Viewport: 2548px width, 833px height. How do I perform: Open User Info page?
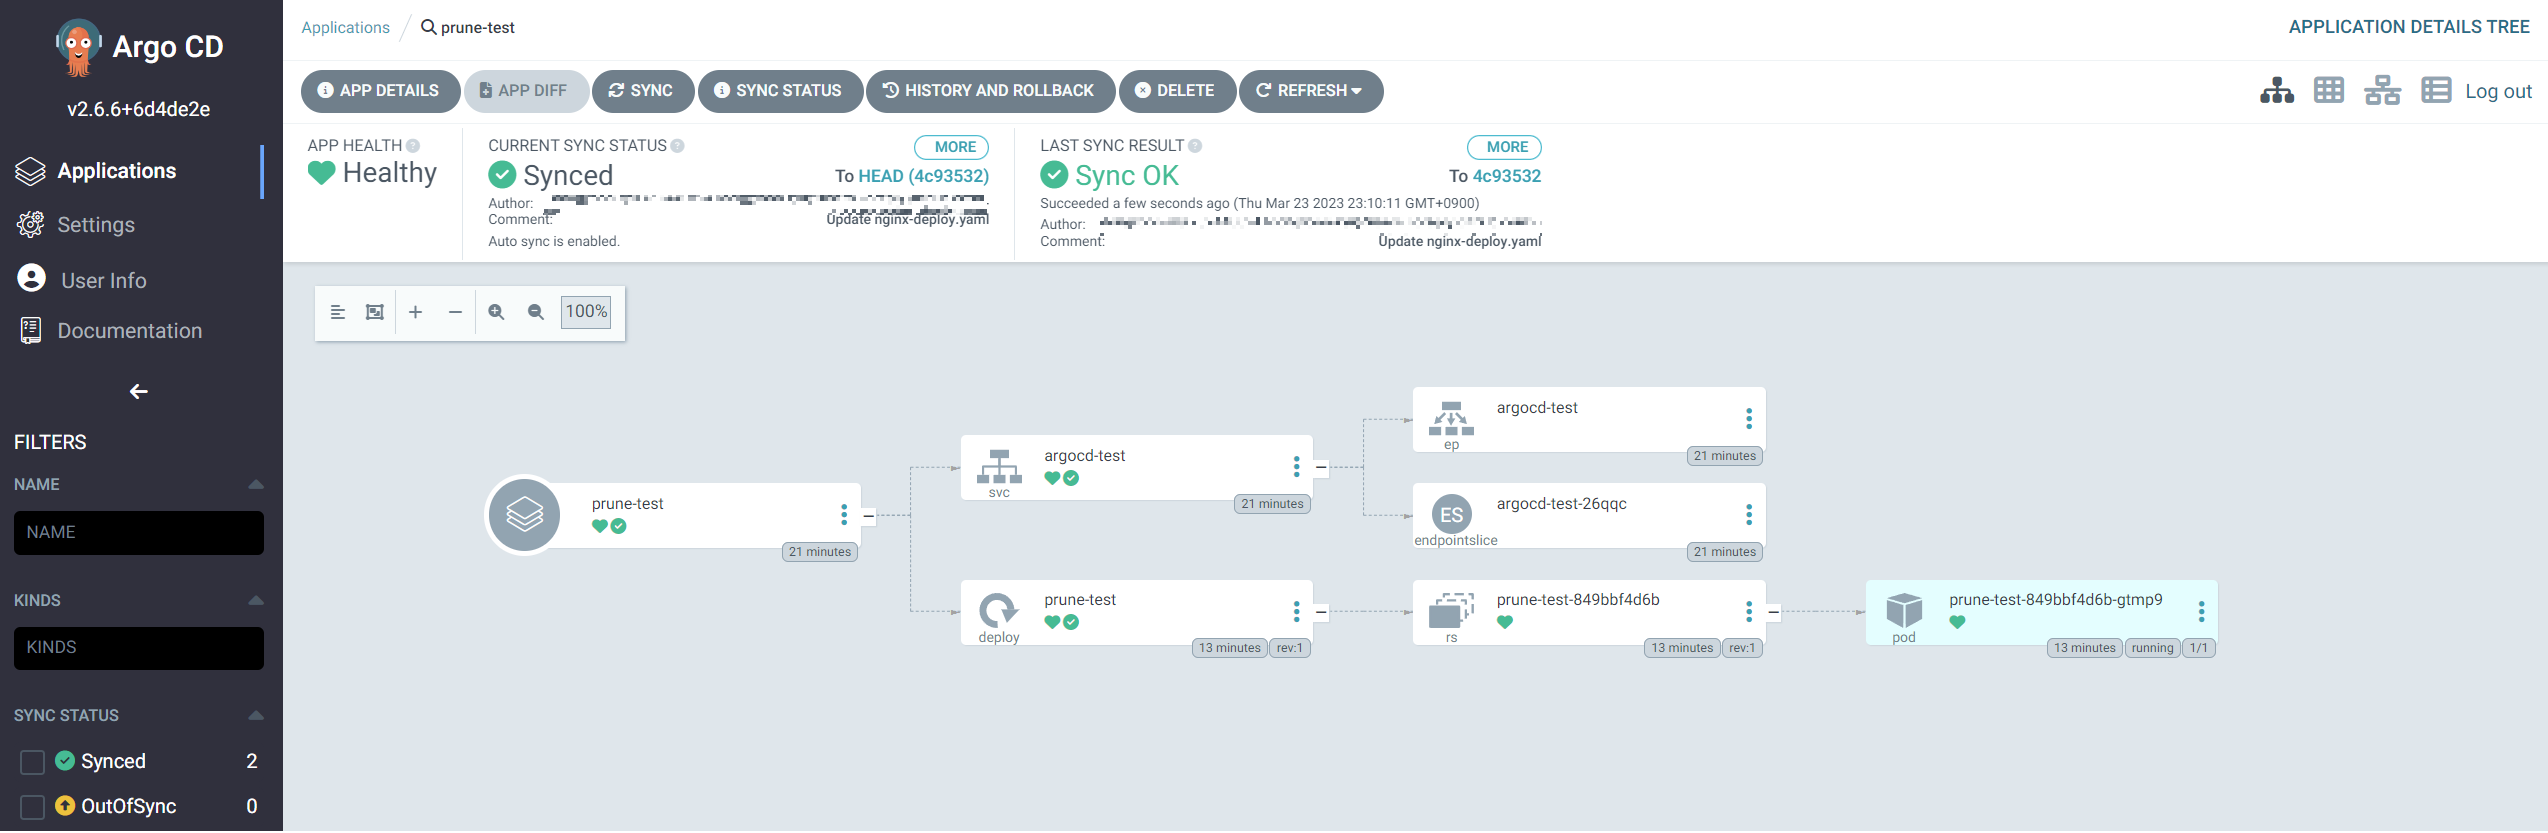(x=103, y=280)
